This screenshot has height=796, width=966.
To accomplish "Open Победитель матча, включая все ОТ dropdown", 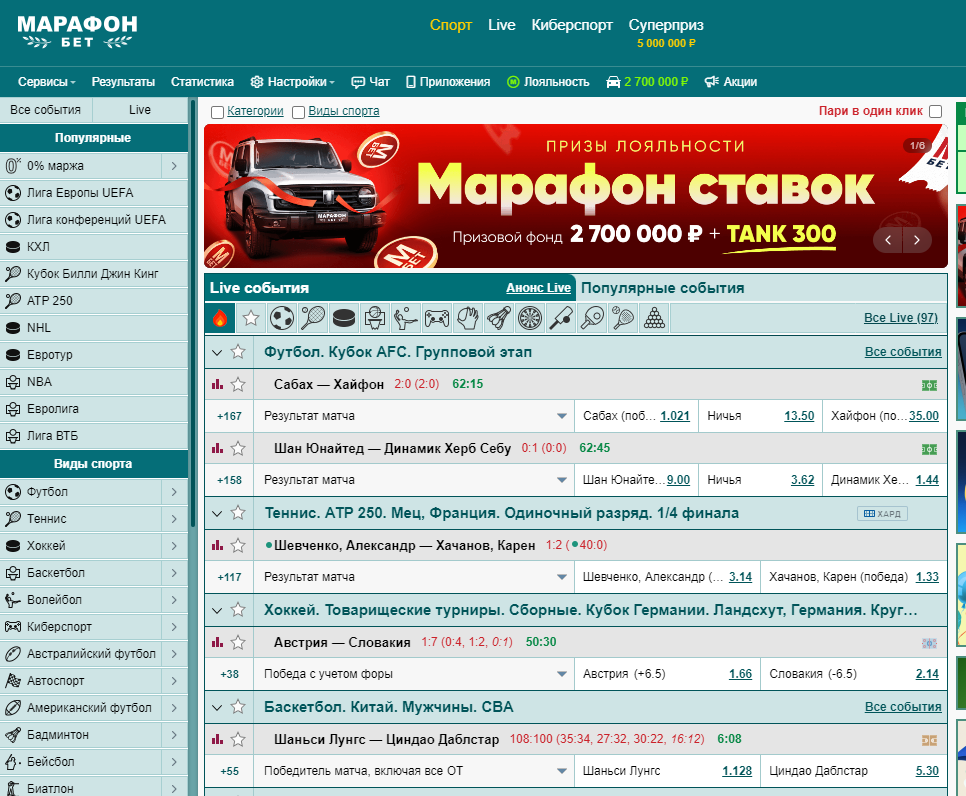I will coord(562,771).
